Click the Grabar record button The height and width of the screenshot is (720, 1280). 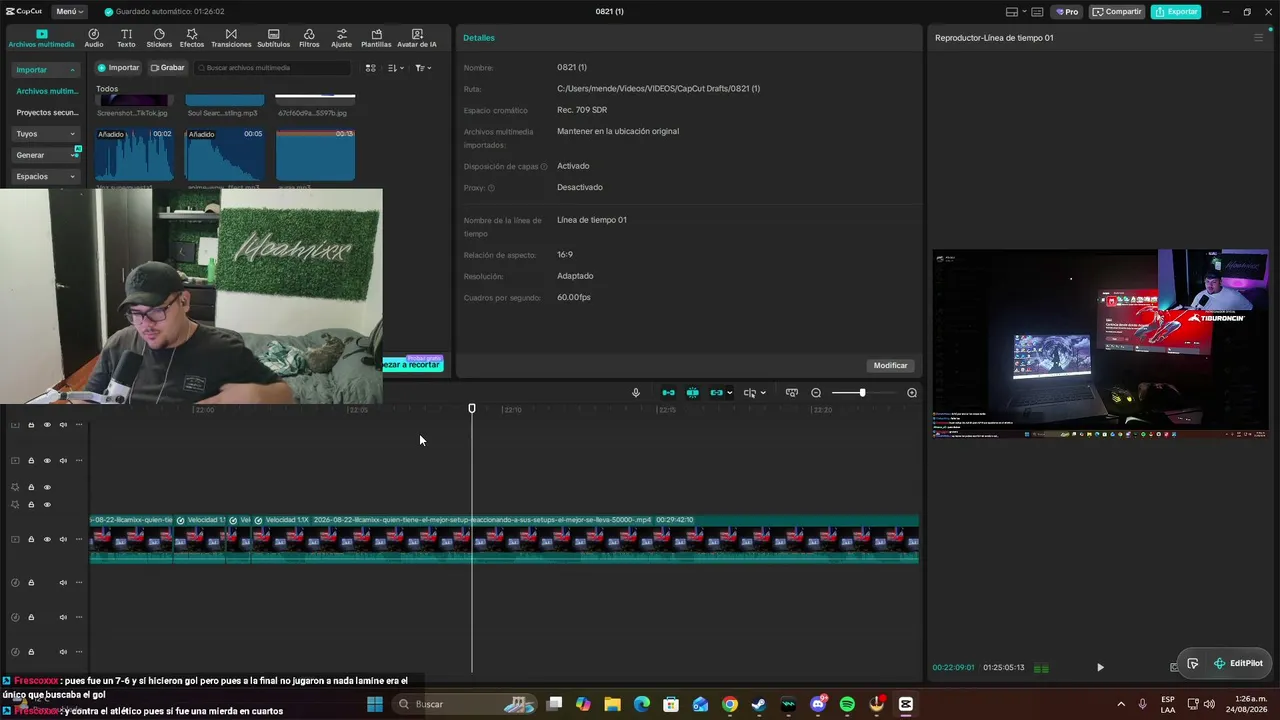(167, 68)
